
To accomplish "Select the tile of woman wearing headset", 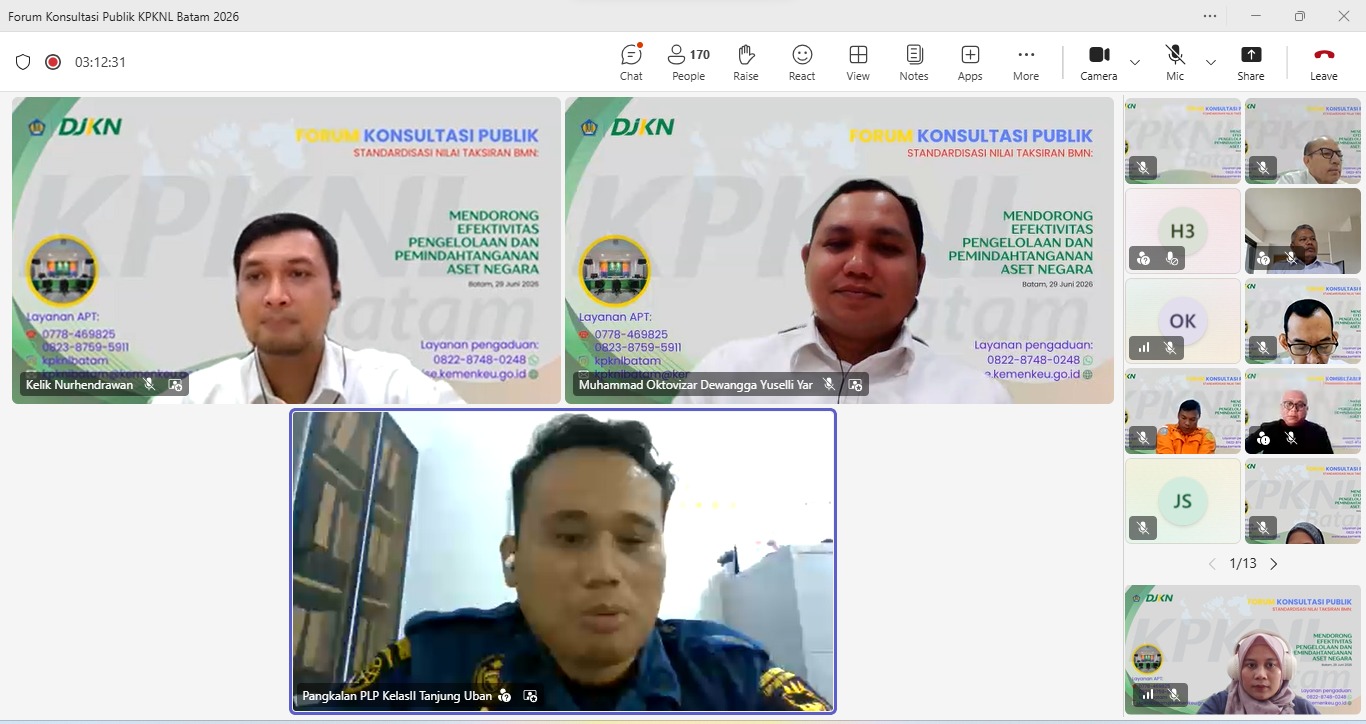I will 1243,650.
